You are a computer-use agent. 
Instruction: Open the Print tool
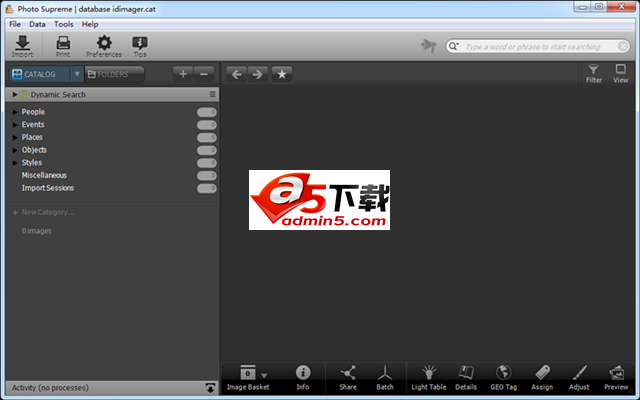63,46
